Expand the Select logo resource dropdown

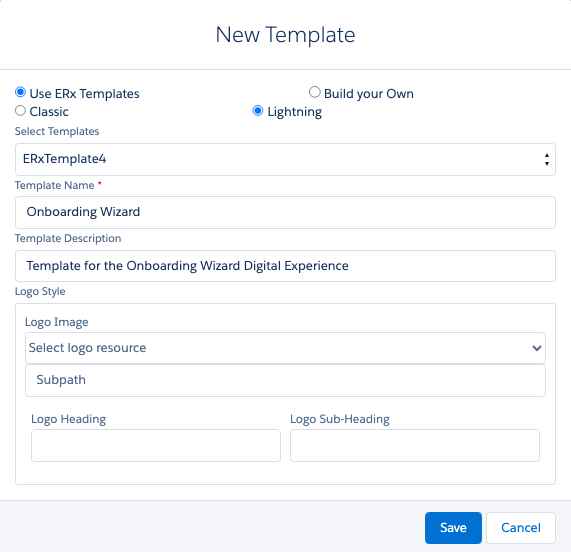click(x=285, y=348)
